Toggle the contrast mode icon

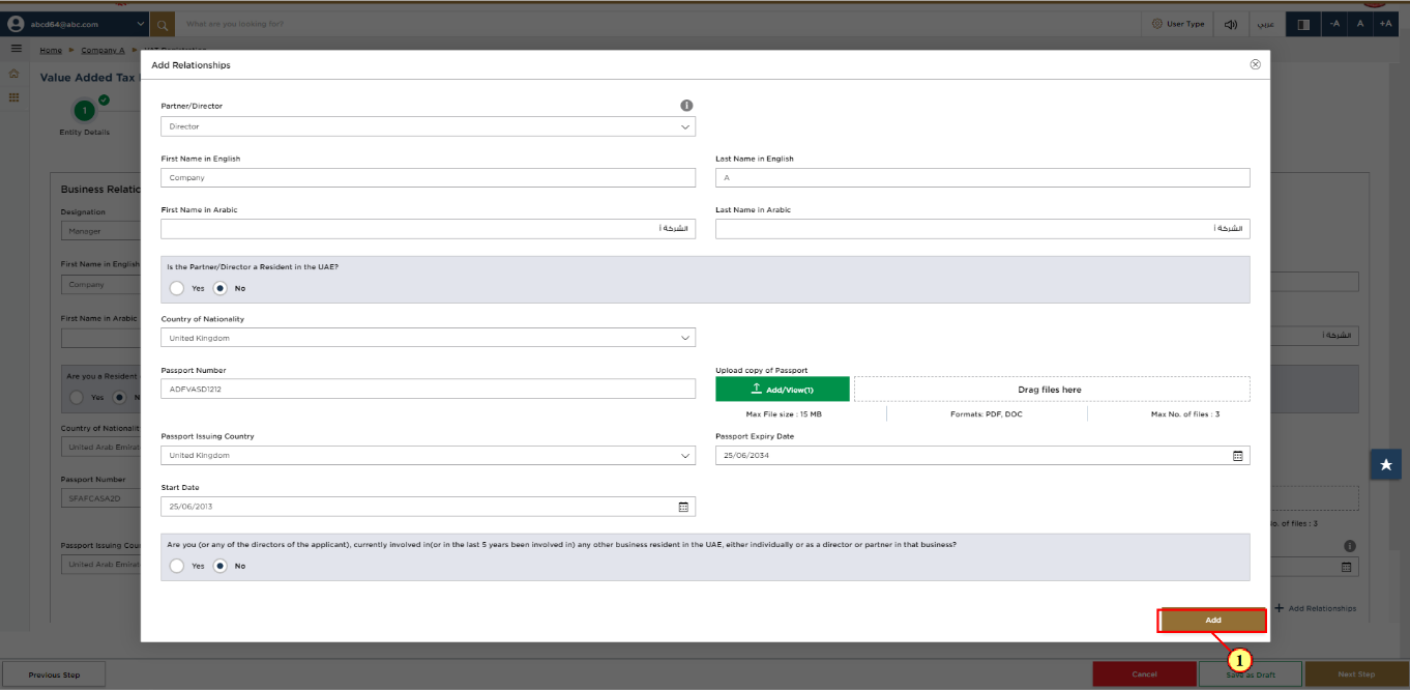[1304, 24]
